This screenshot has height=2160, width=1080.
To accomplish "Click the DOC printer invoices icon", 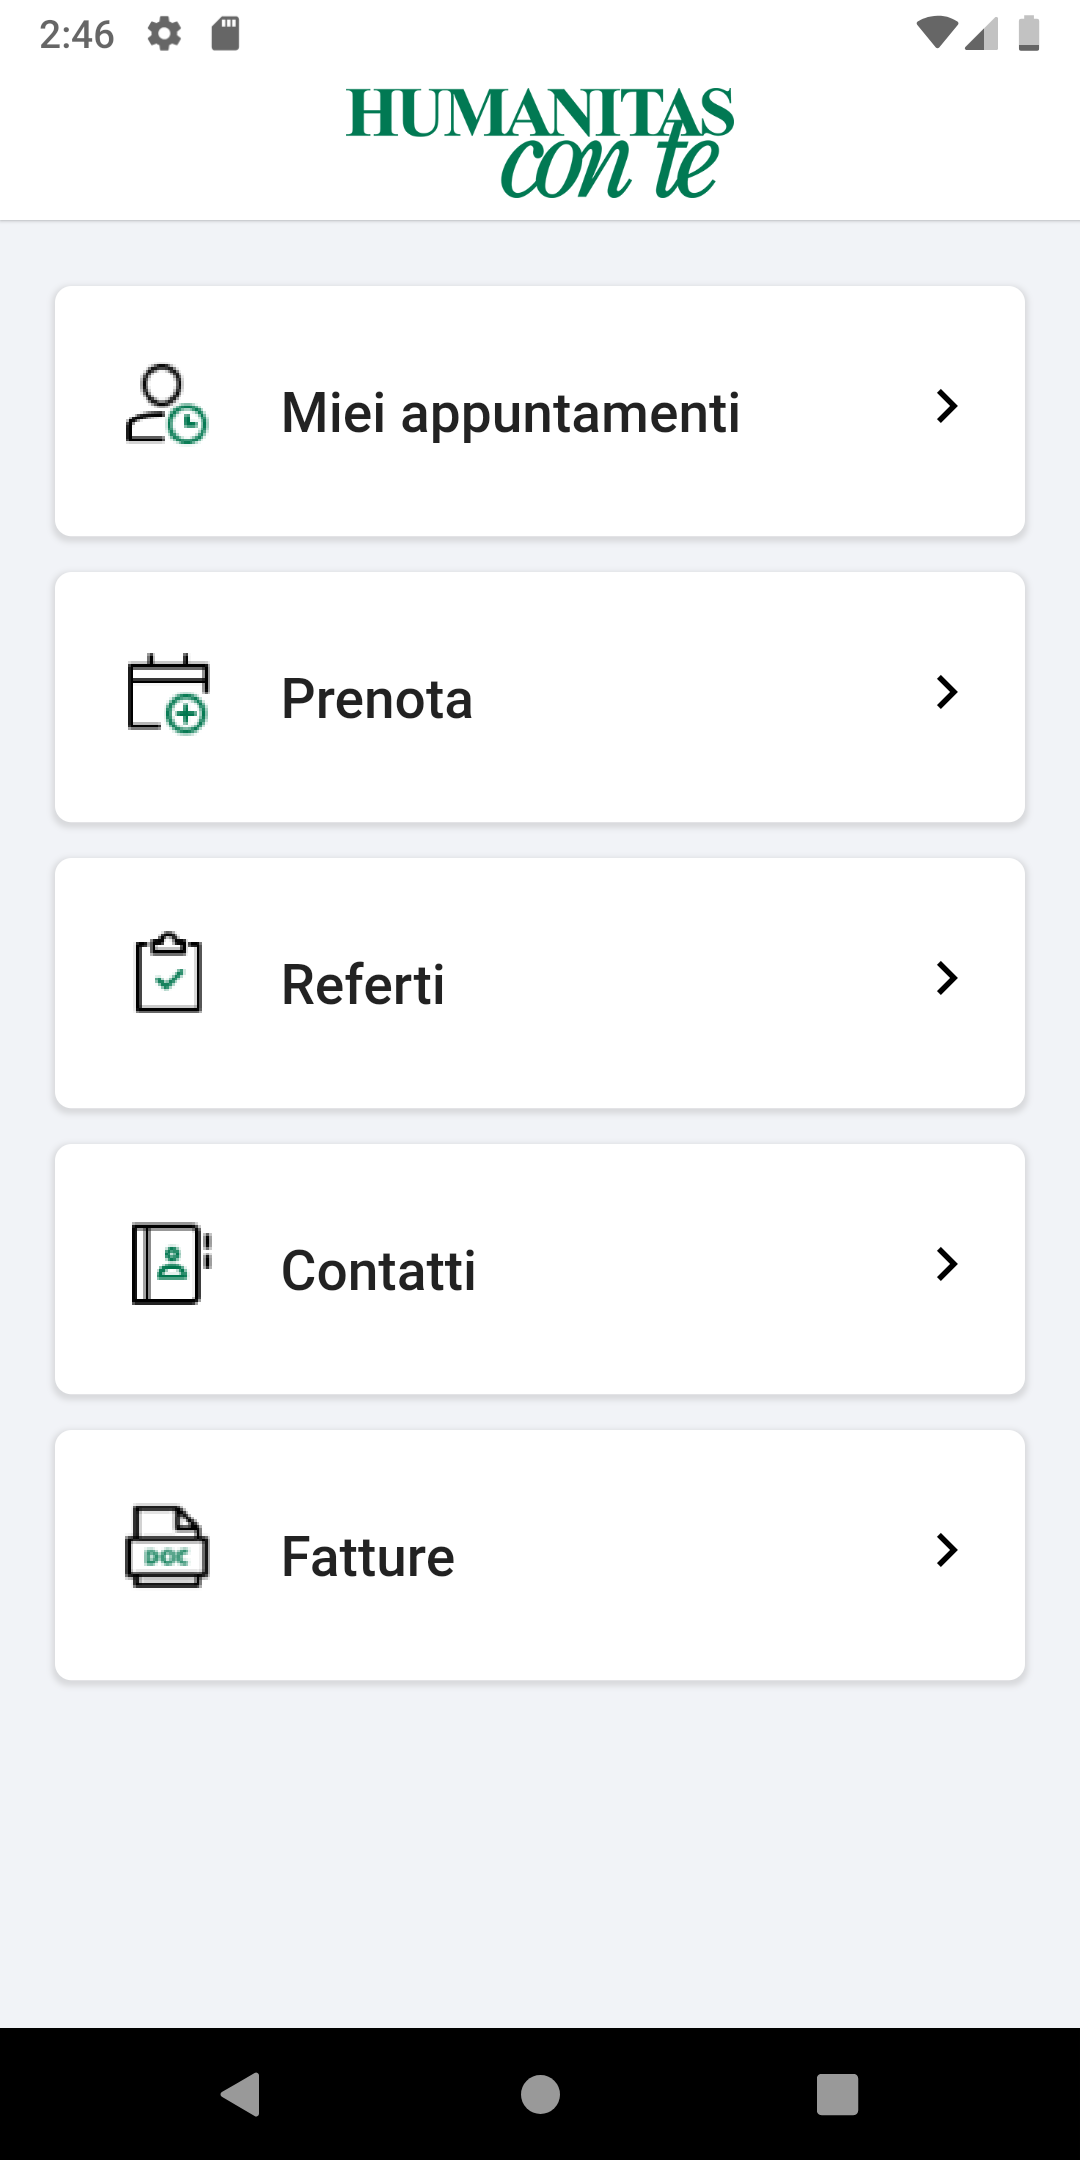I will [167, 1547].
